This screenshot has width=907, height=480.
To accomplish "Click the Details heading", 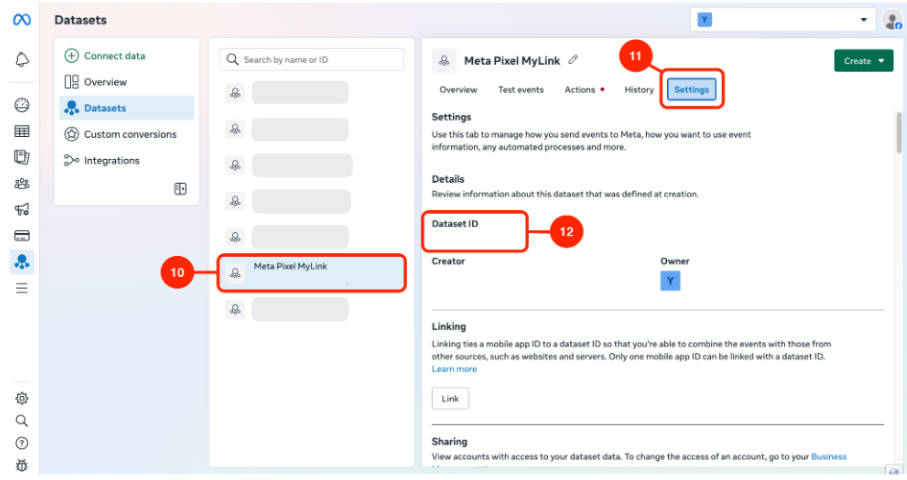I will (448, 179).
